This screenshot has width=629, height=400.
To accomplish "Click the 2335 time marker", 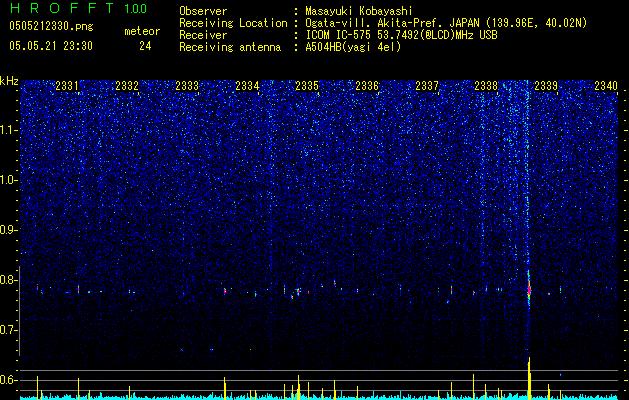I will [307, 85].
